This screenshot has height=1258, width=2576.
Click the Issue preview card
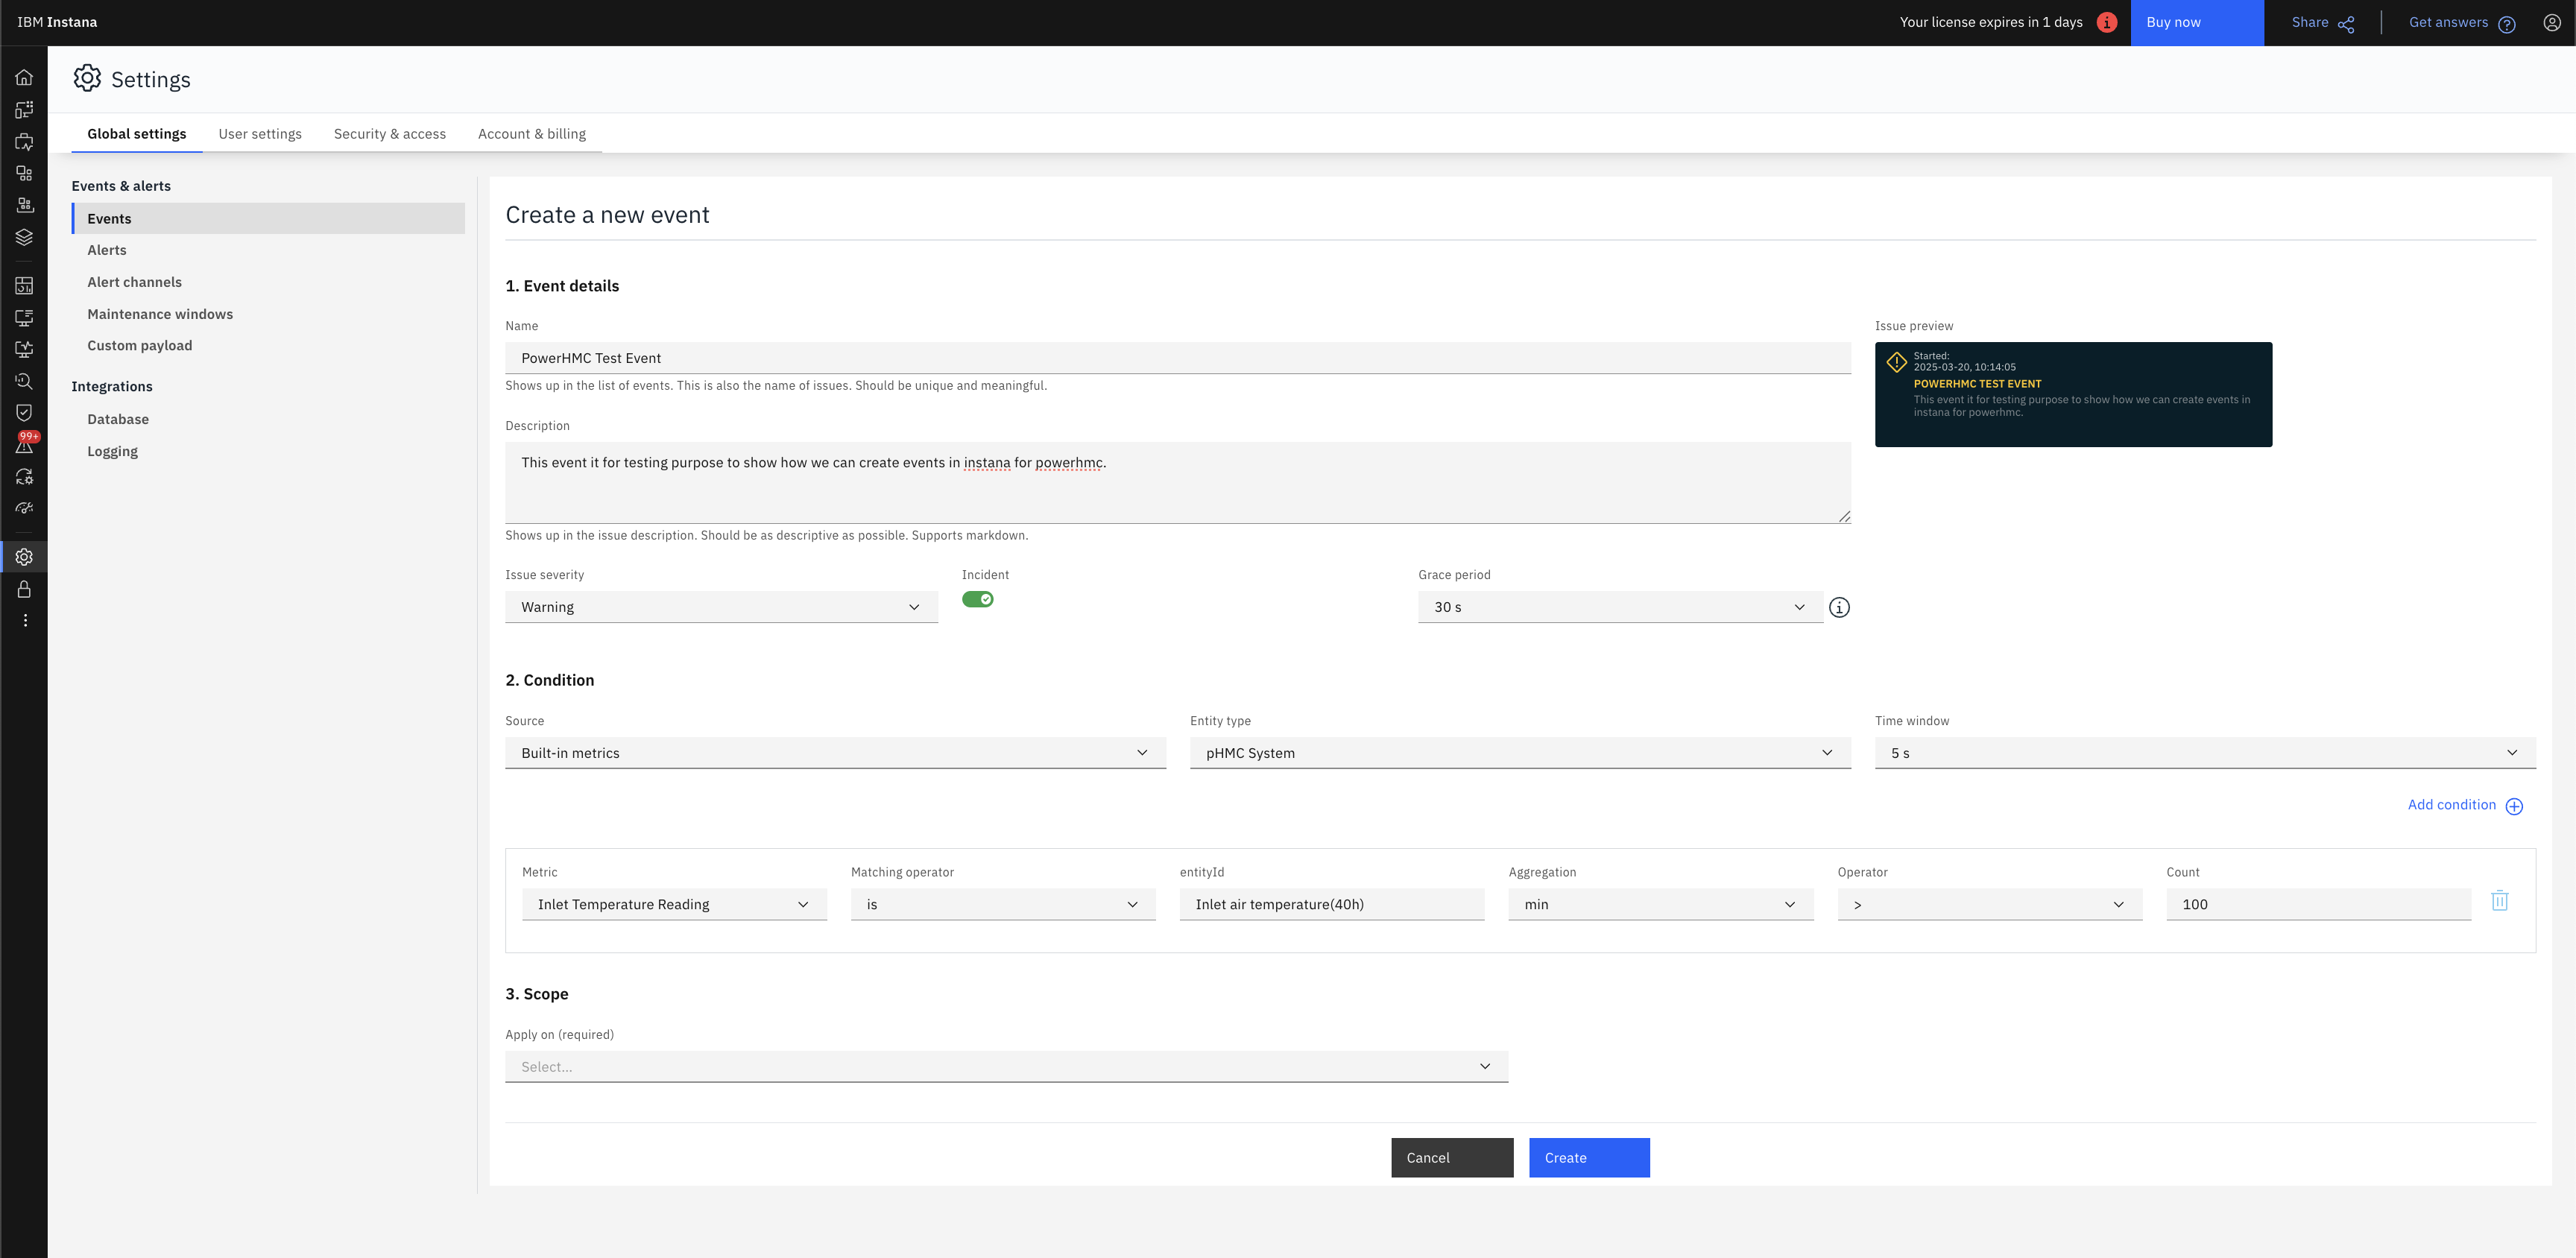coord(2073,394)
